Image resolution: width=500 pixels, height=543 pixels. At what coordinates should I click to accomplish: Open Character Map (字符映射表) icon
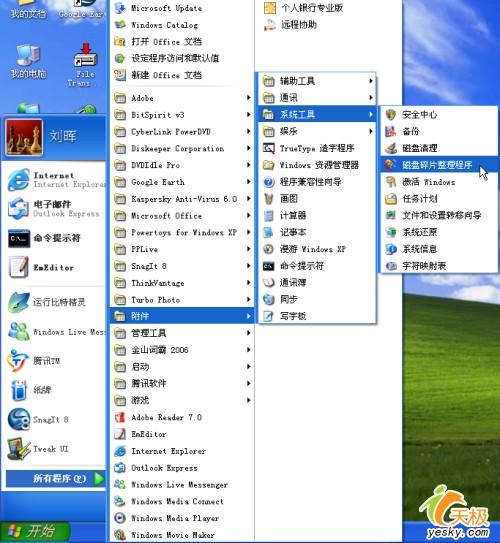[391, 266]
